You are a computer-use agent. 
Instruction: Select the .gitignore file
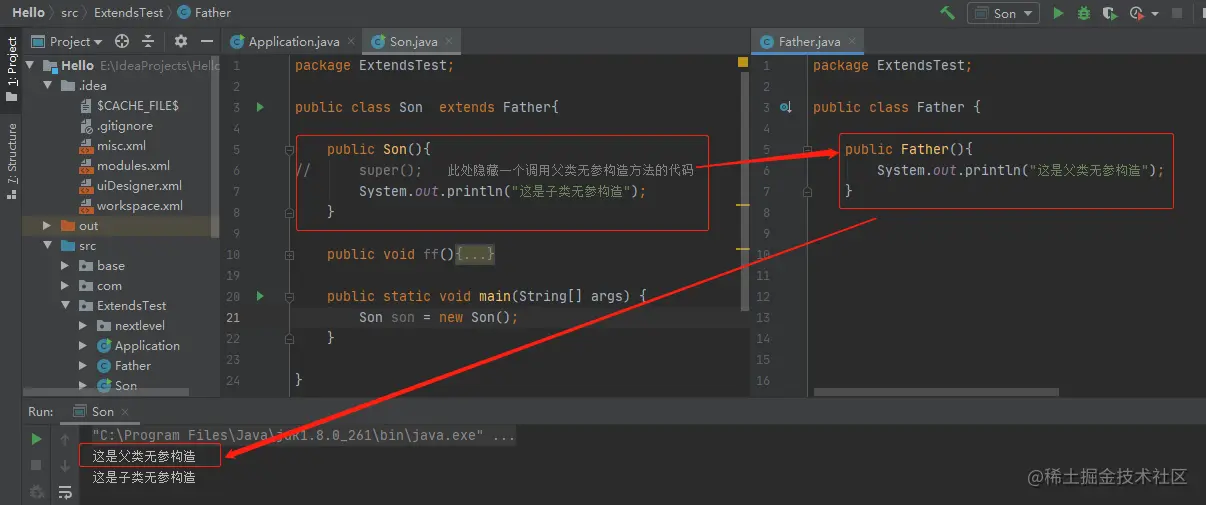[117, 126]
